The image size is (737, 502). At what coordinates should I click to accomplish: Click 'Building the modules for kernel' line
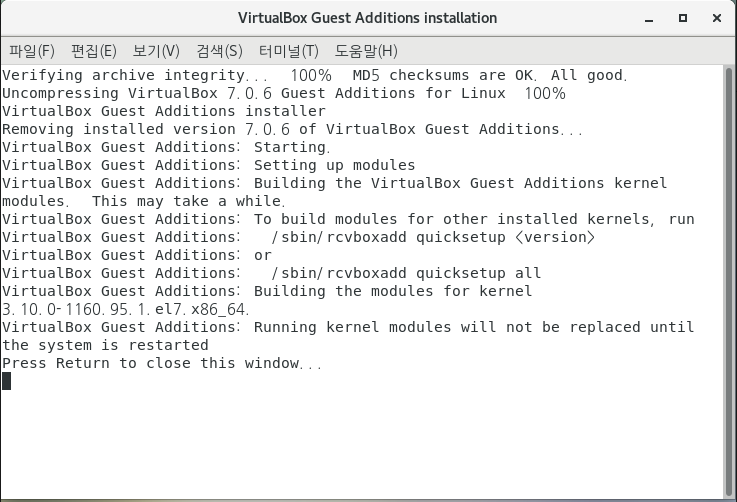click(x=267, y=291)
